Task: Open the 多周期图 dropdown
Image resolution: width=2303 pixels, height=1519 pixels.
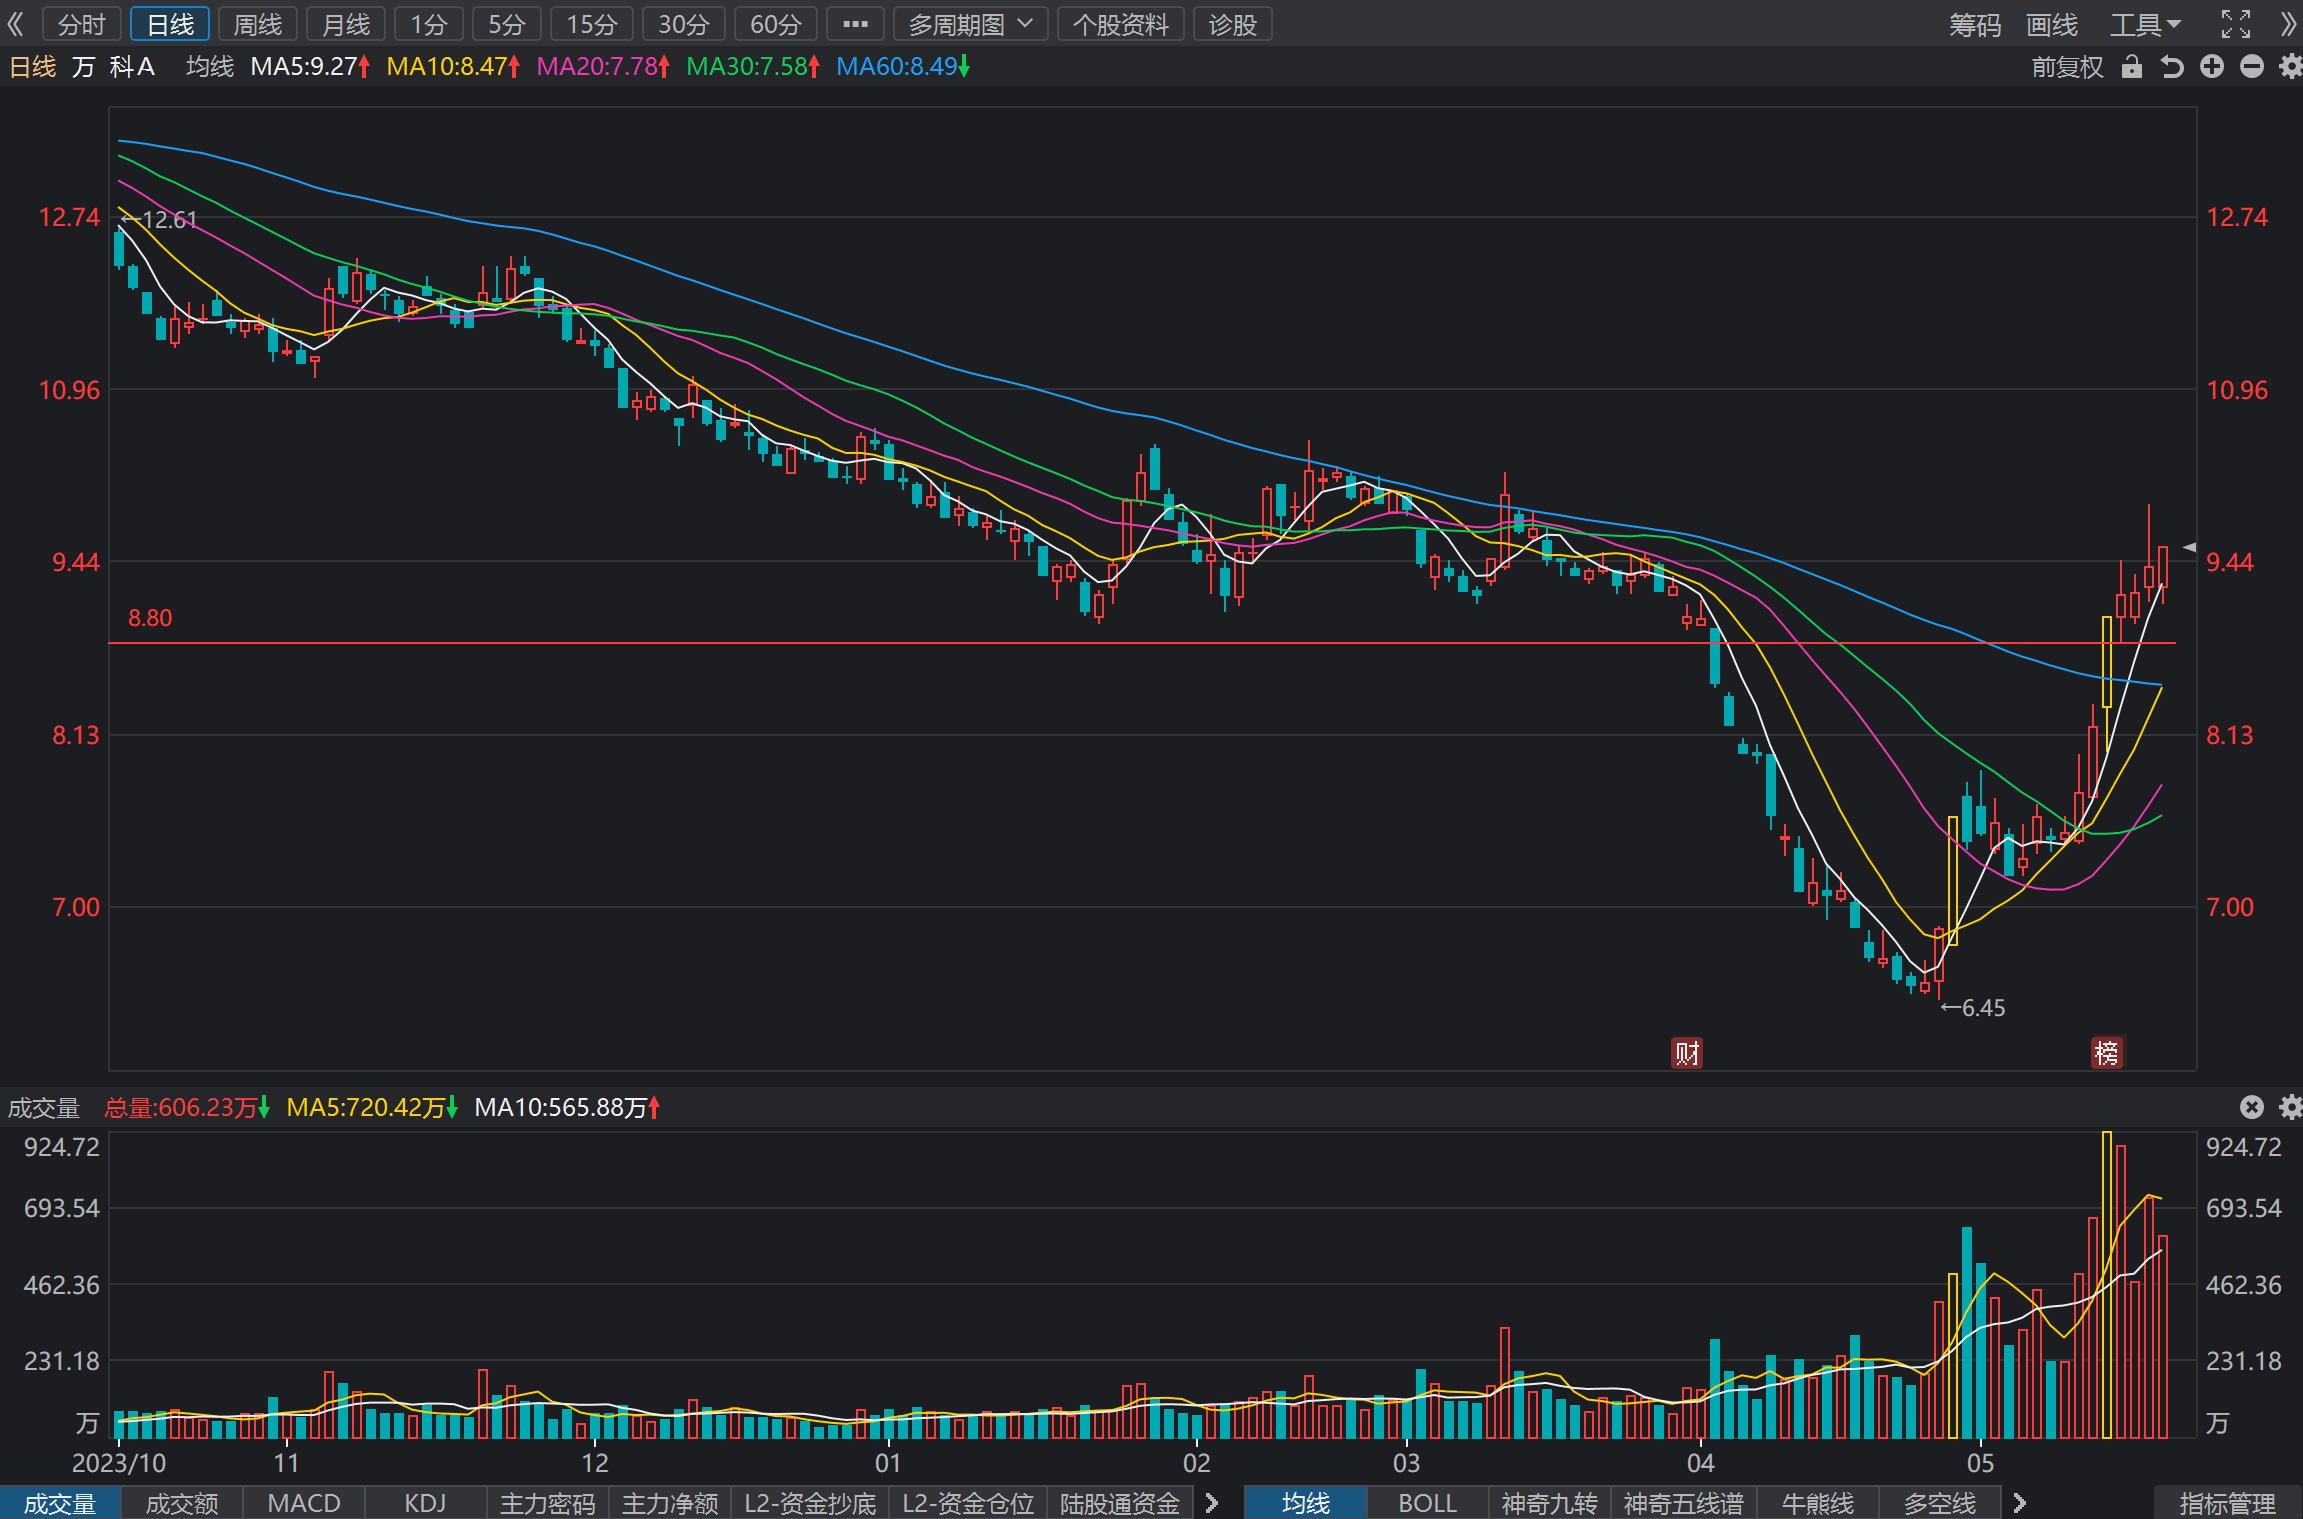Action: pos(970,24)
